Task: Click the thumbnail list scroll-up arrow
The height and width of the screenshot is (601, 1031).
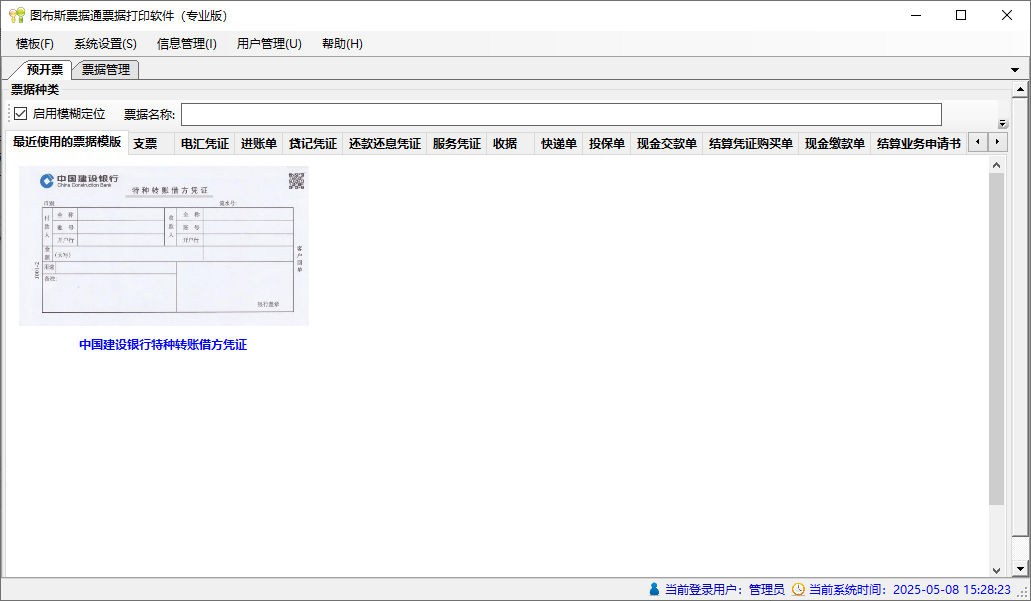Action: pyautogui.click(x=996, y=165)
